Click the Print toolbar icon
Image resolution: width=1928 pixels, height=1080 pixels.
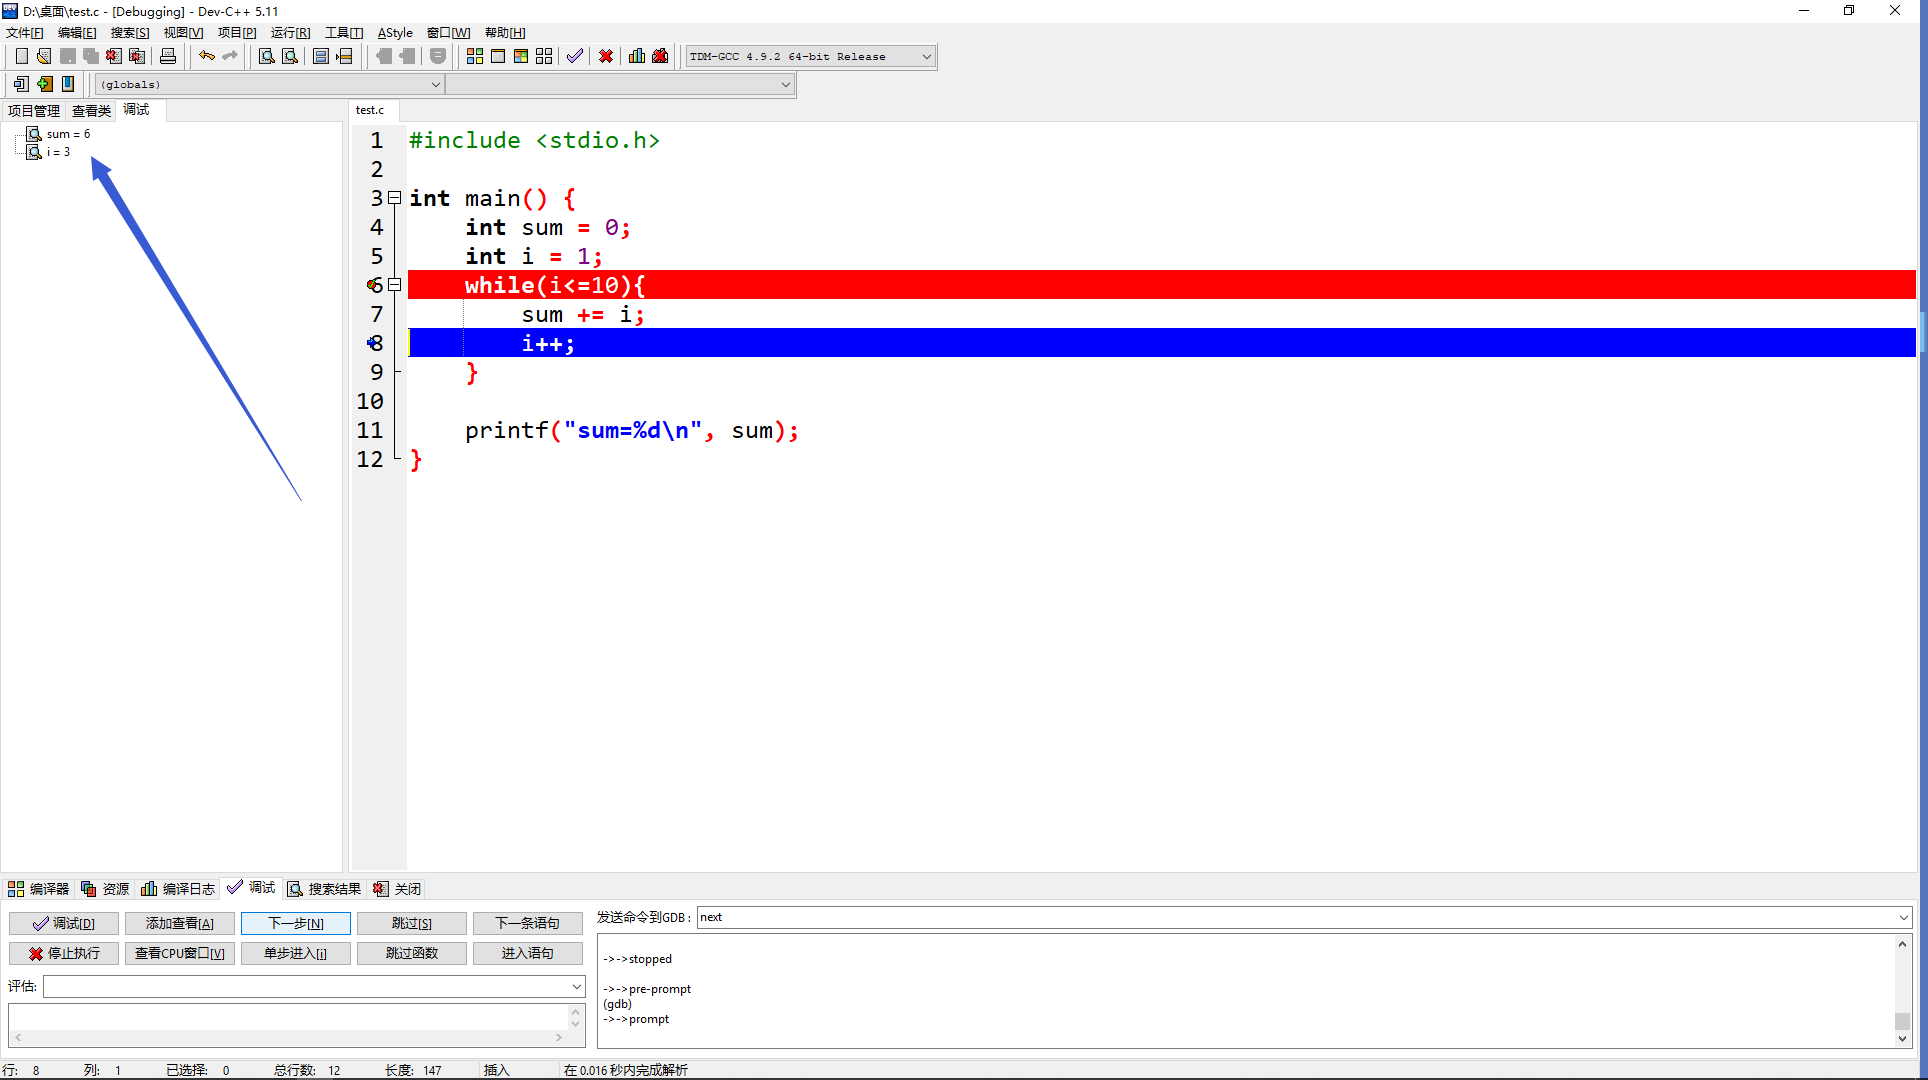(168, 56)
